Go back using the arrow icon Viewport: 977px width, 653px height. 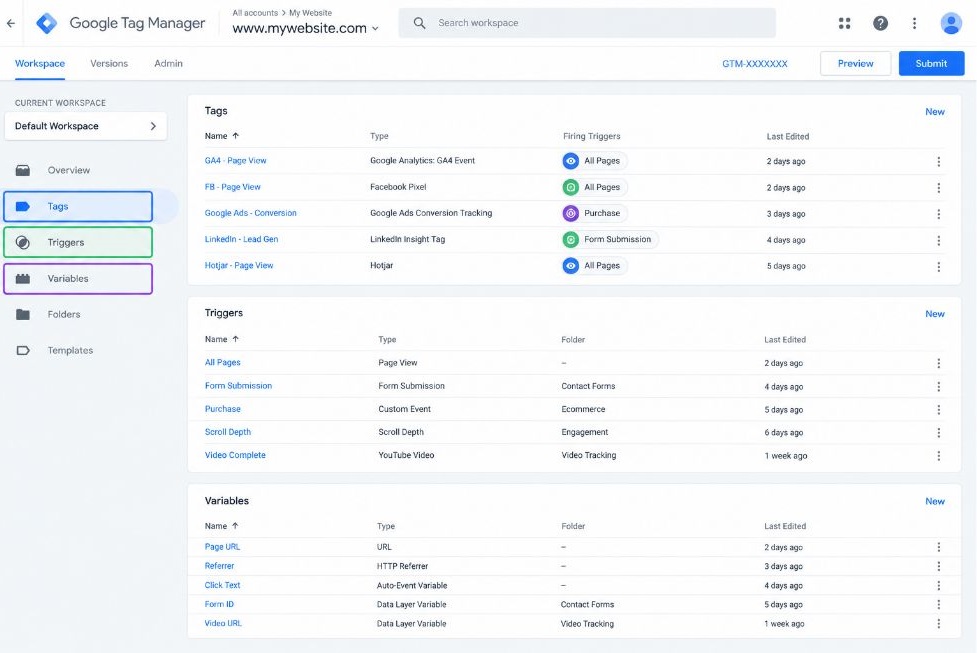[x=11, y=23]
